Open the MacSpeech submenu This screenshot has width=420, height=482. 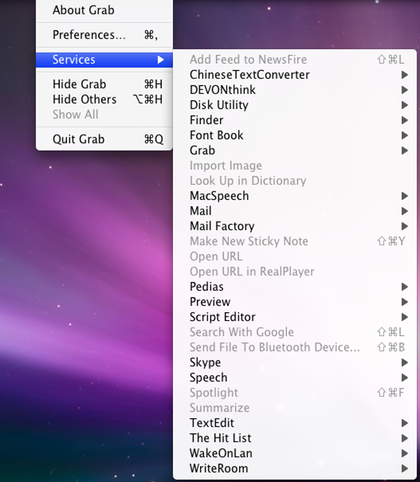click(x=295, y=196)
